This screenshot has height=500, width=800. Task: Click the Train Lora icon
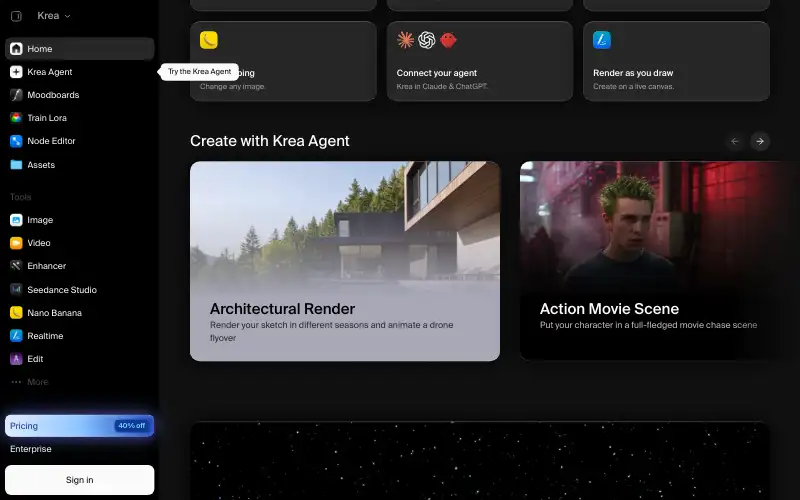pyautogui.click(x=16, y=118)
